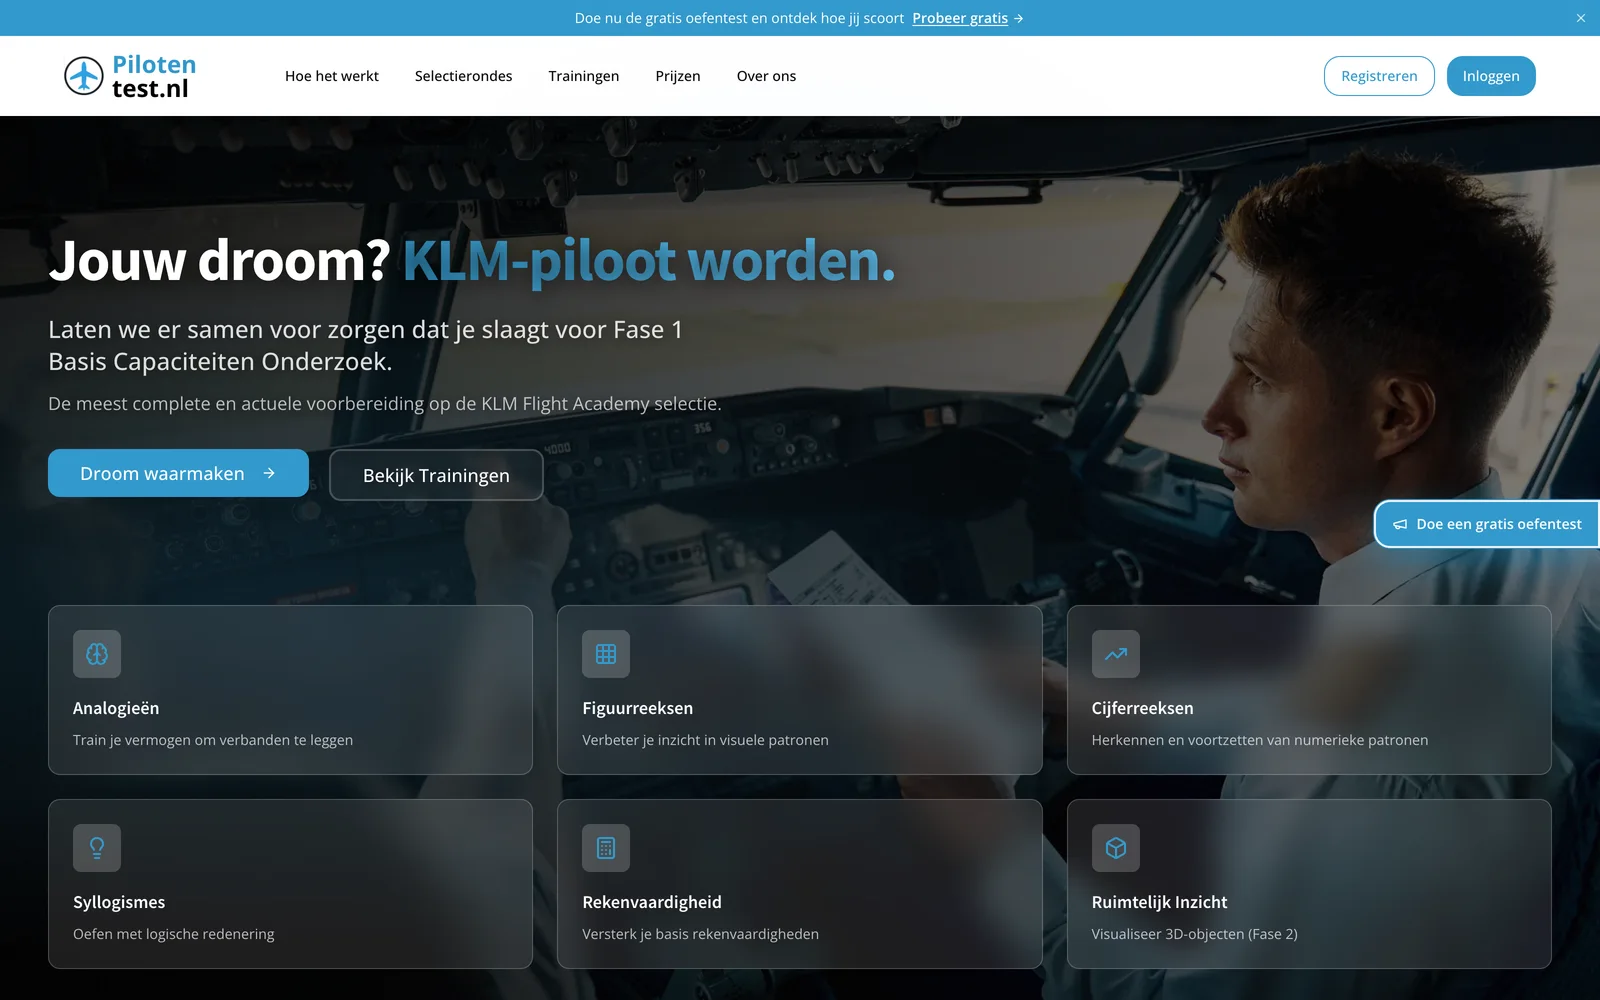
Task: Click the brain icon on Analogieën card
Action: point(97,654)
